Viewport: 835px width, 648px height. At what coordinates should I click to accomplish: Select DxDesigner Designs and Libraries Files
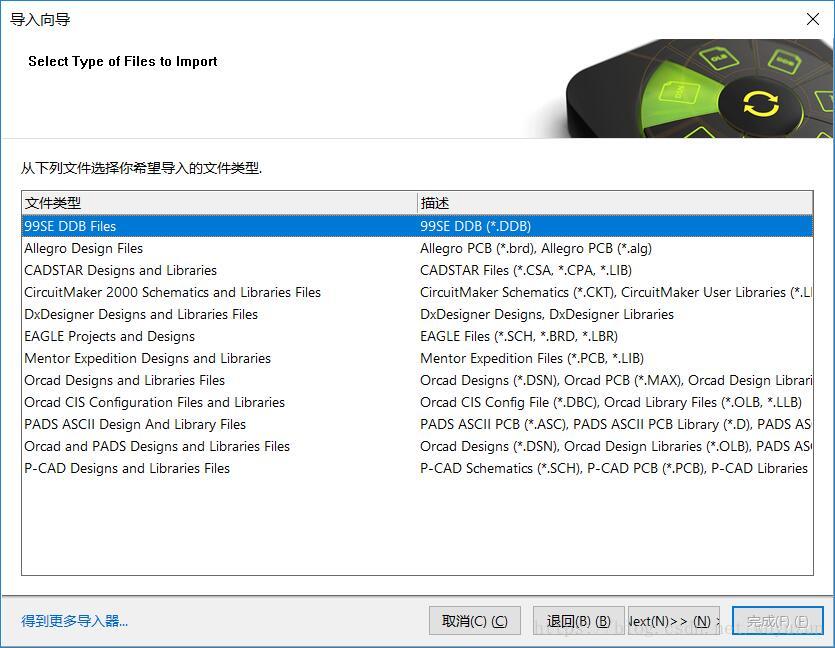coord(141,314)
